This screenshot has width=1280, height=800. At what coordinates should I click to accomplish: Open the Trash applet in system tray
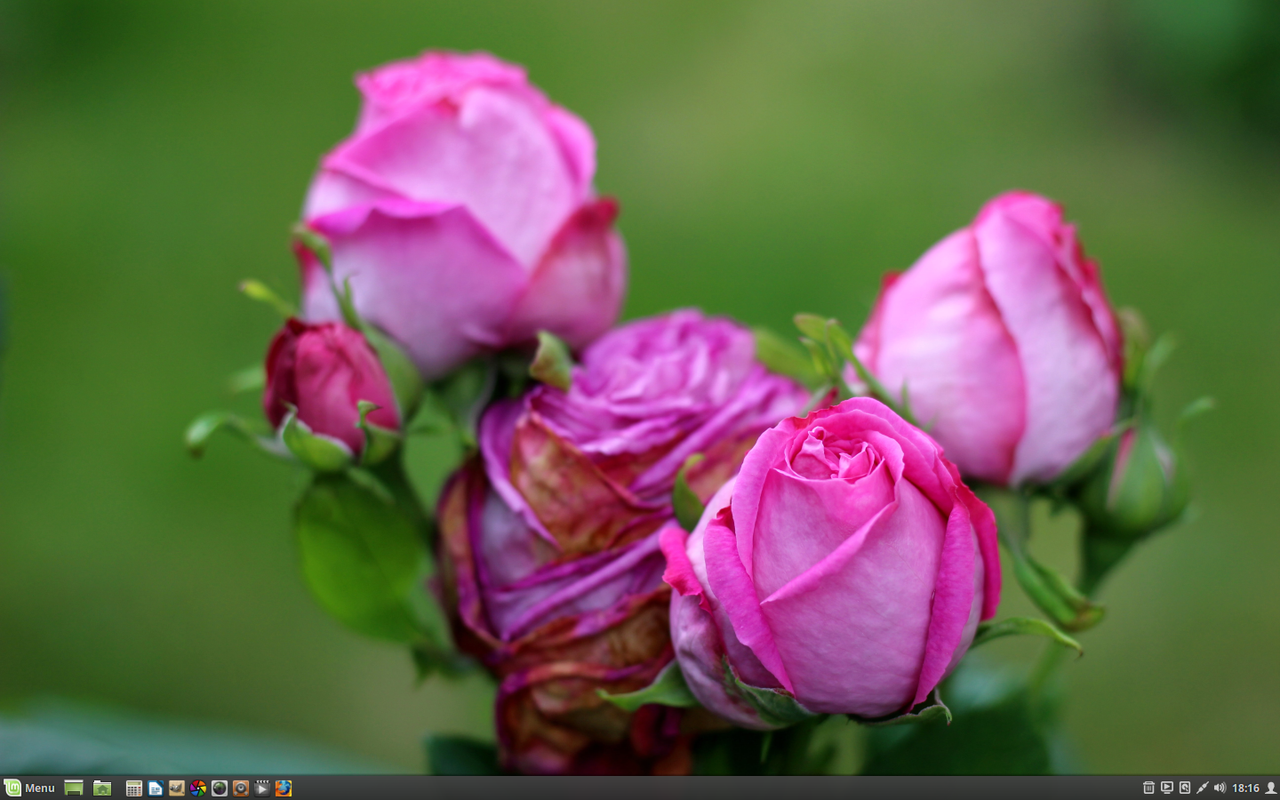[1149, 788]
